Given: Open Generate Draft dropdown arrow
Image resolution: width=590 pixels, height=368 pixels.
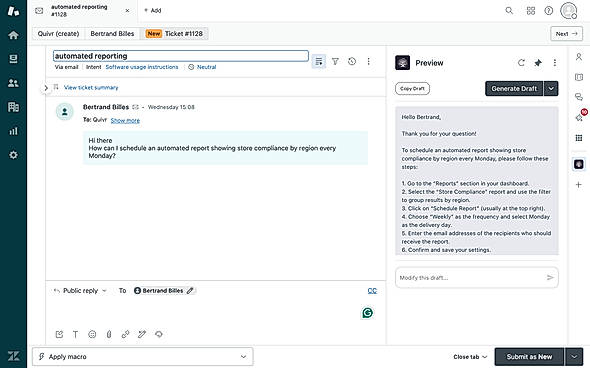Looking at the screenshot, I should pyautogui.click(x=551, y=88).
